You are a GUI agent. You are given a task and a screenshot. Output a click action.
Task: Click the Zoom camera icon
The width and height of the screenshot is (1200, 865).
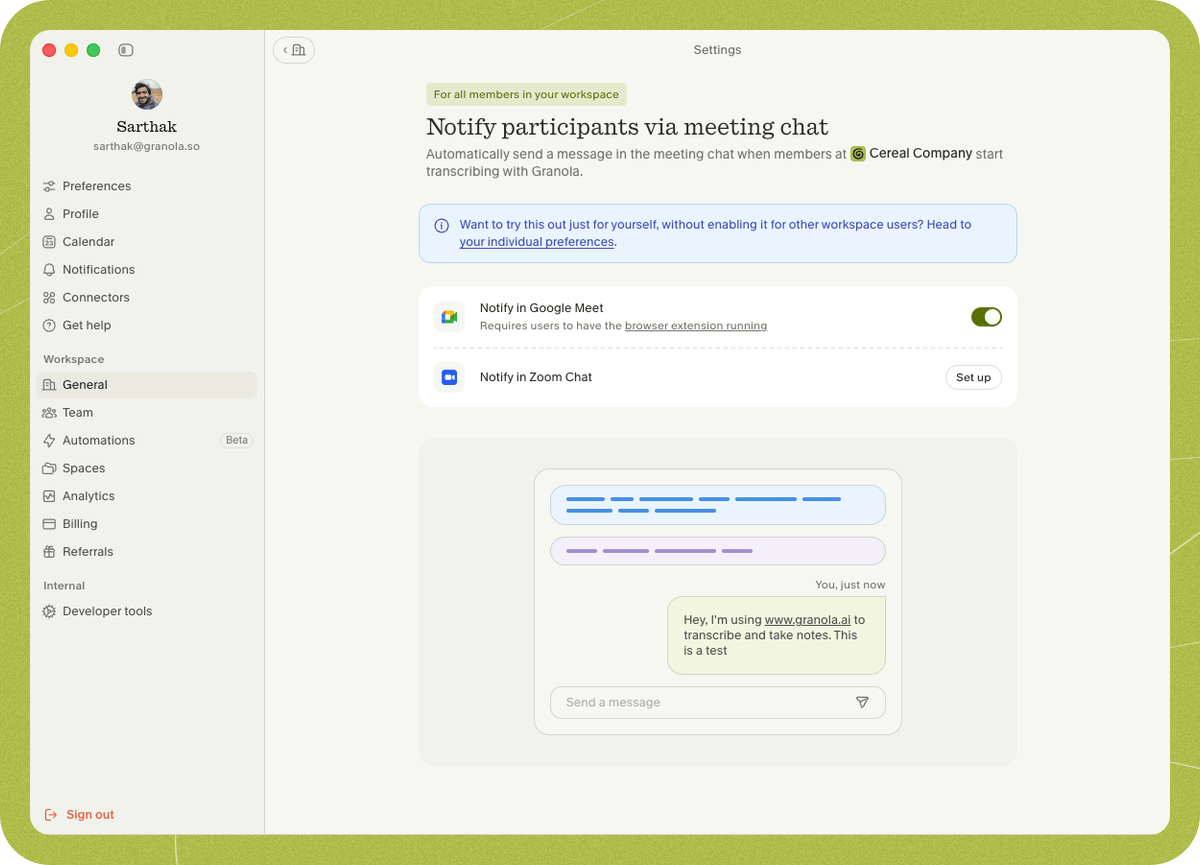[x=450, y=377]
